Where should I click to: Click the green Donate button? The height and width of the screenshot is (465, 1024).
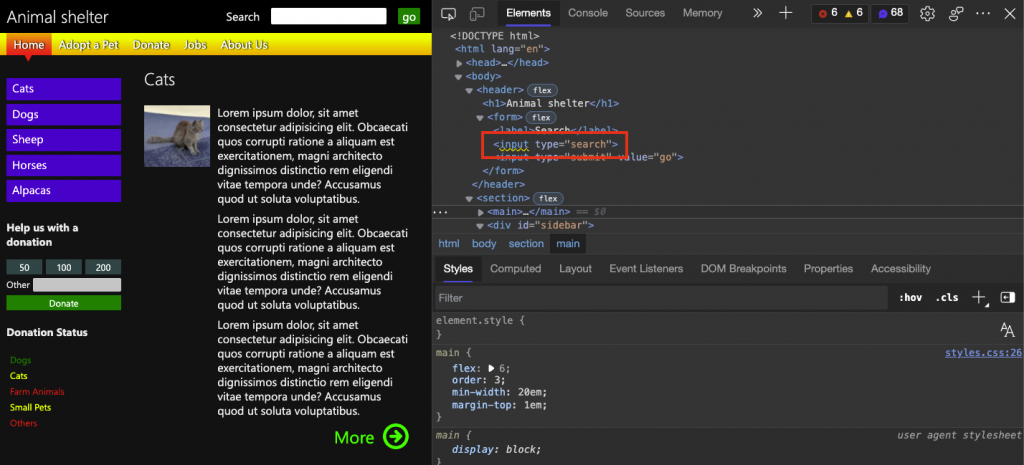(63, 303)
